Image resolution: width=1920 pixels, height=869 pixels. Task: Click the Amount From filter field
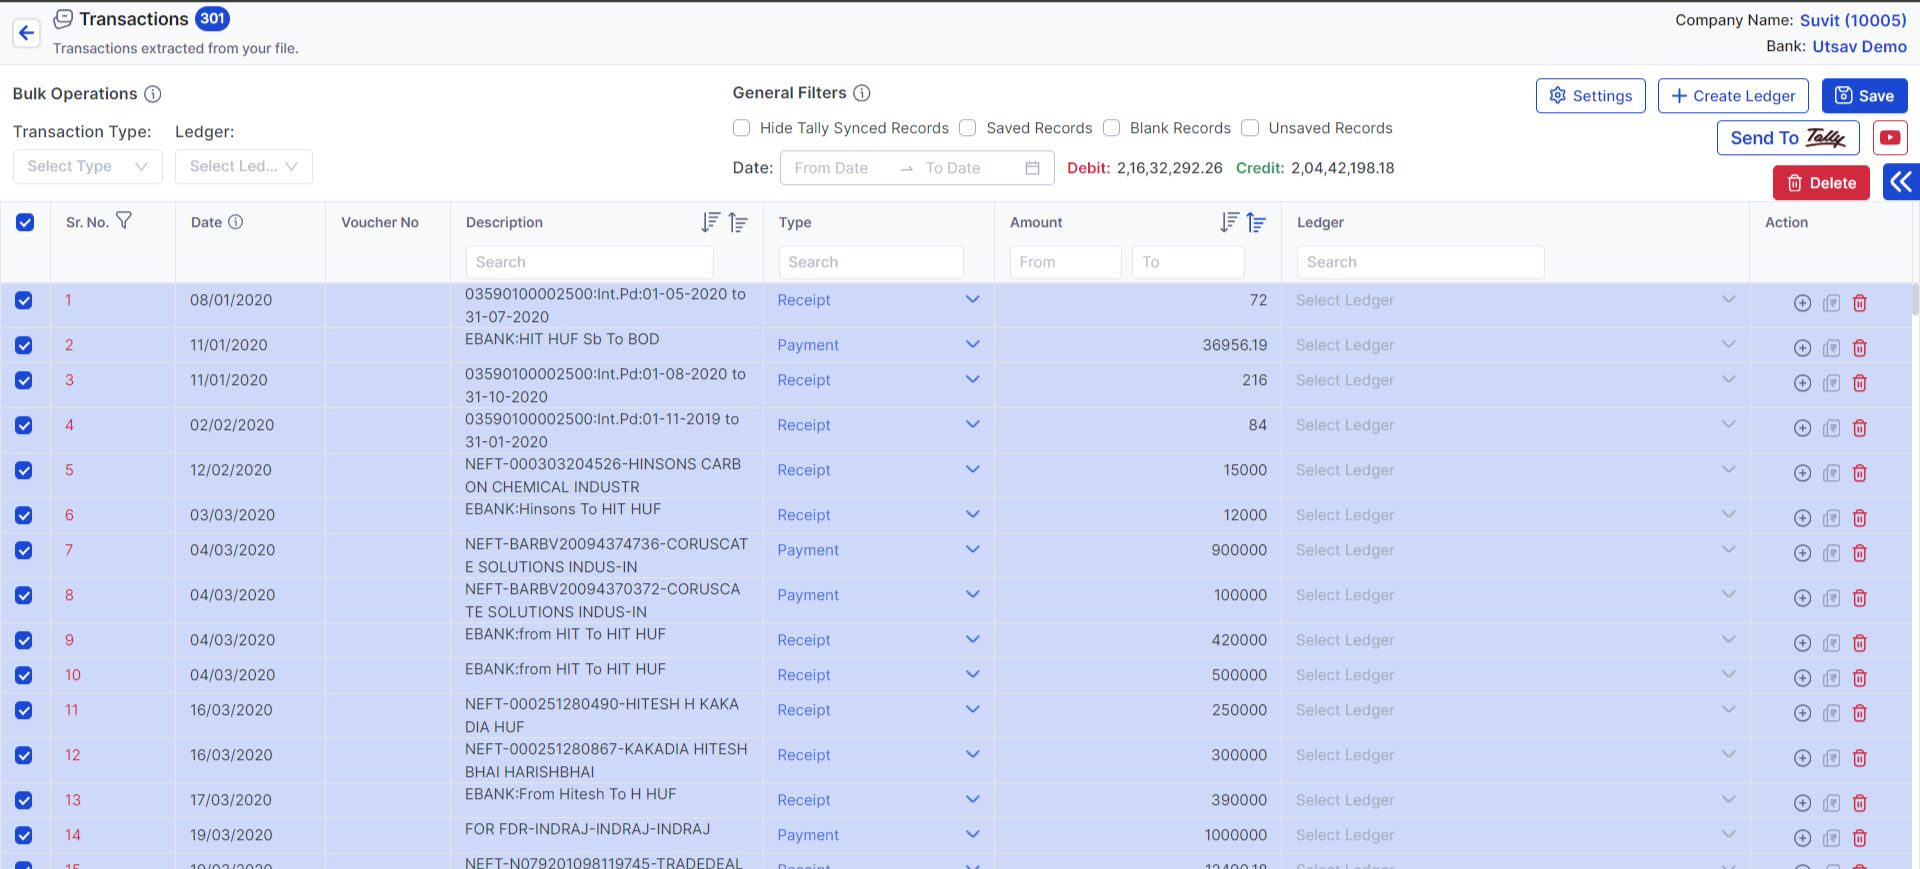tap(1065, 262)
